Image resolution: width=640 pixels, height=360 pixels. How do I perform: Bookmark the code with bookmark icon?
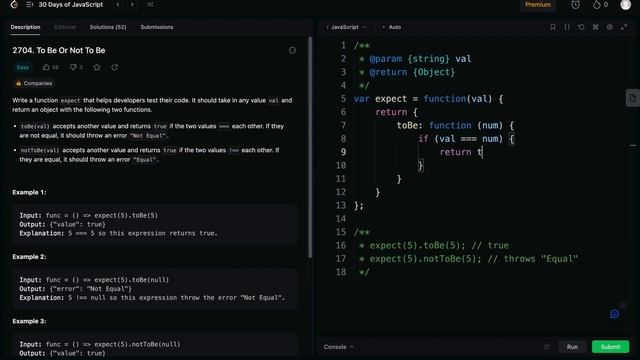tap(553, 27)
